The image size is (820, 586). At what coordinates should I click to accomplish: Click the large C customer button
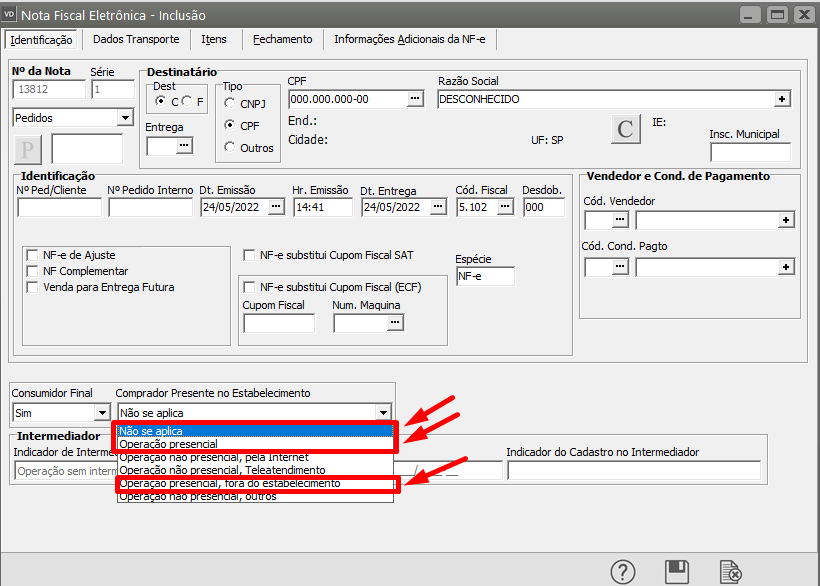(625, 130)
